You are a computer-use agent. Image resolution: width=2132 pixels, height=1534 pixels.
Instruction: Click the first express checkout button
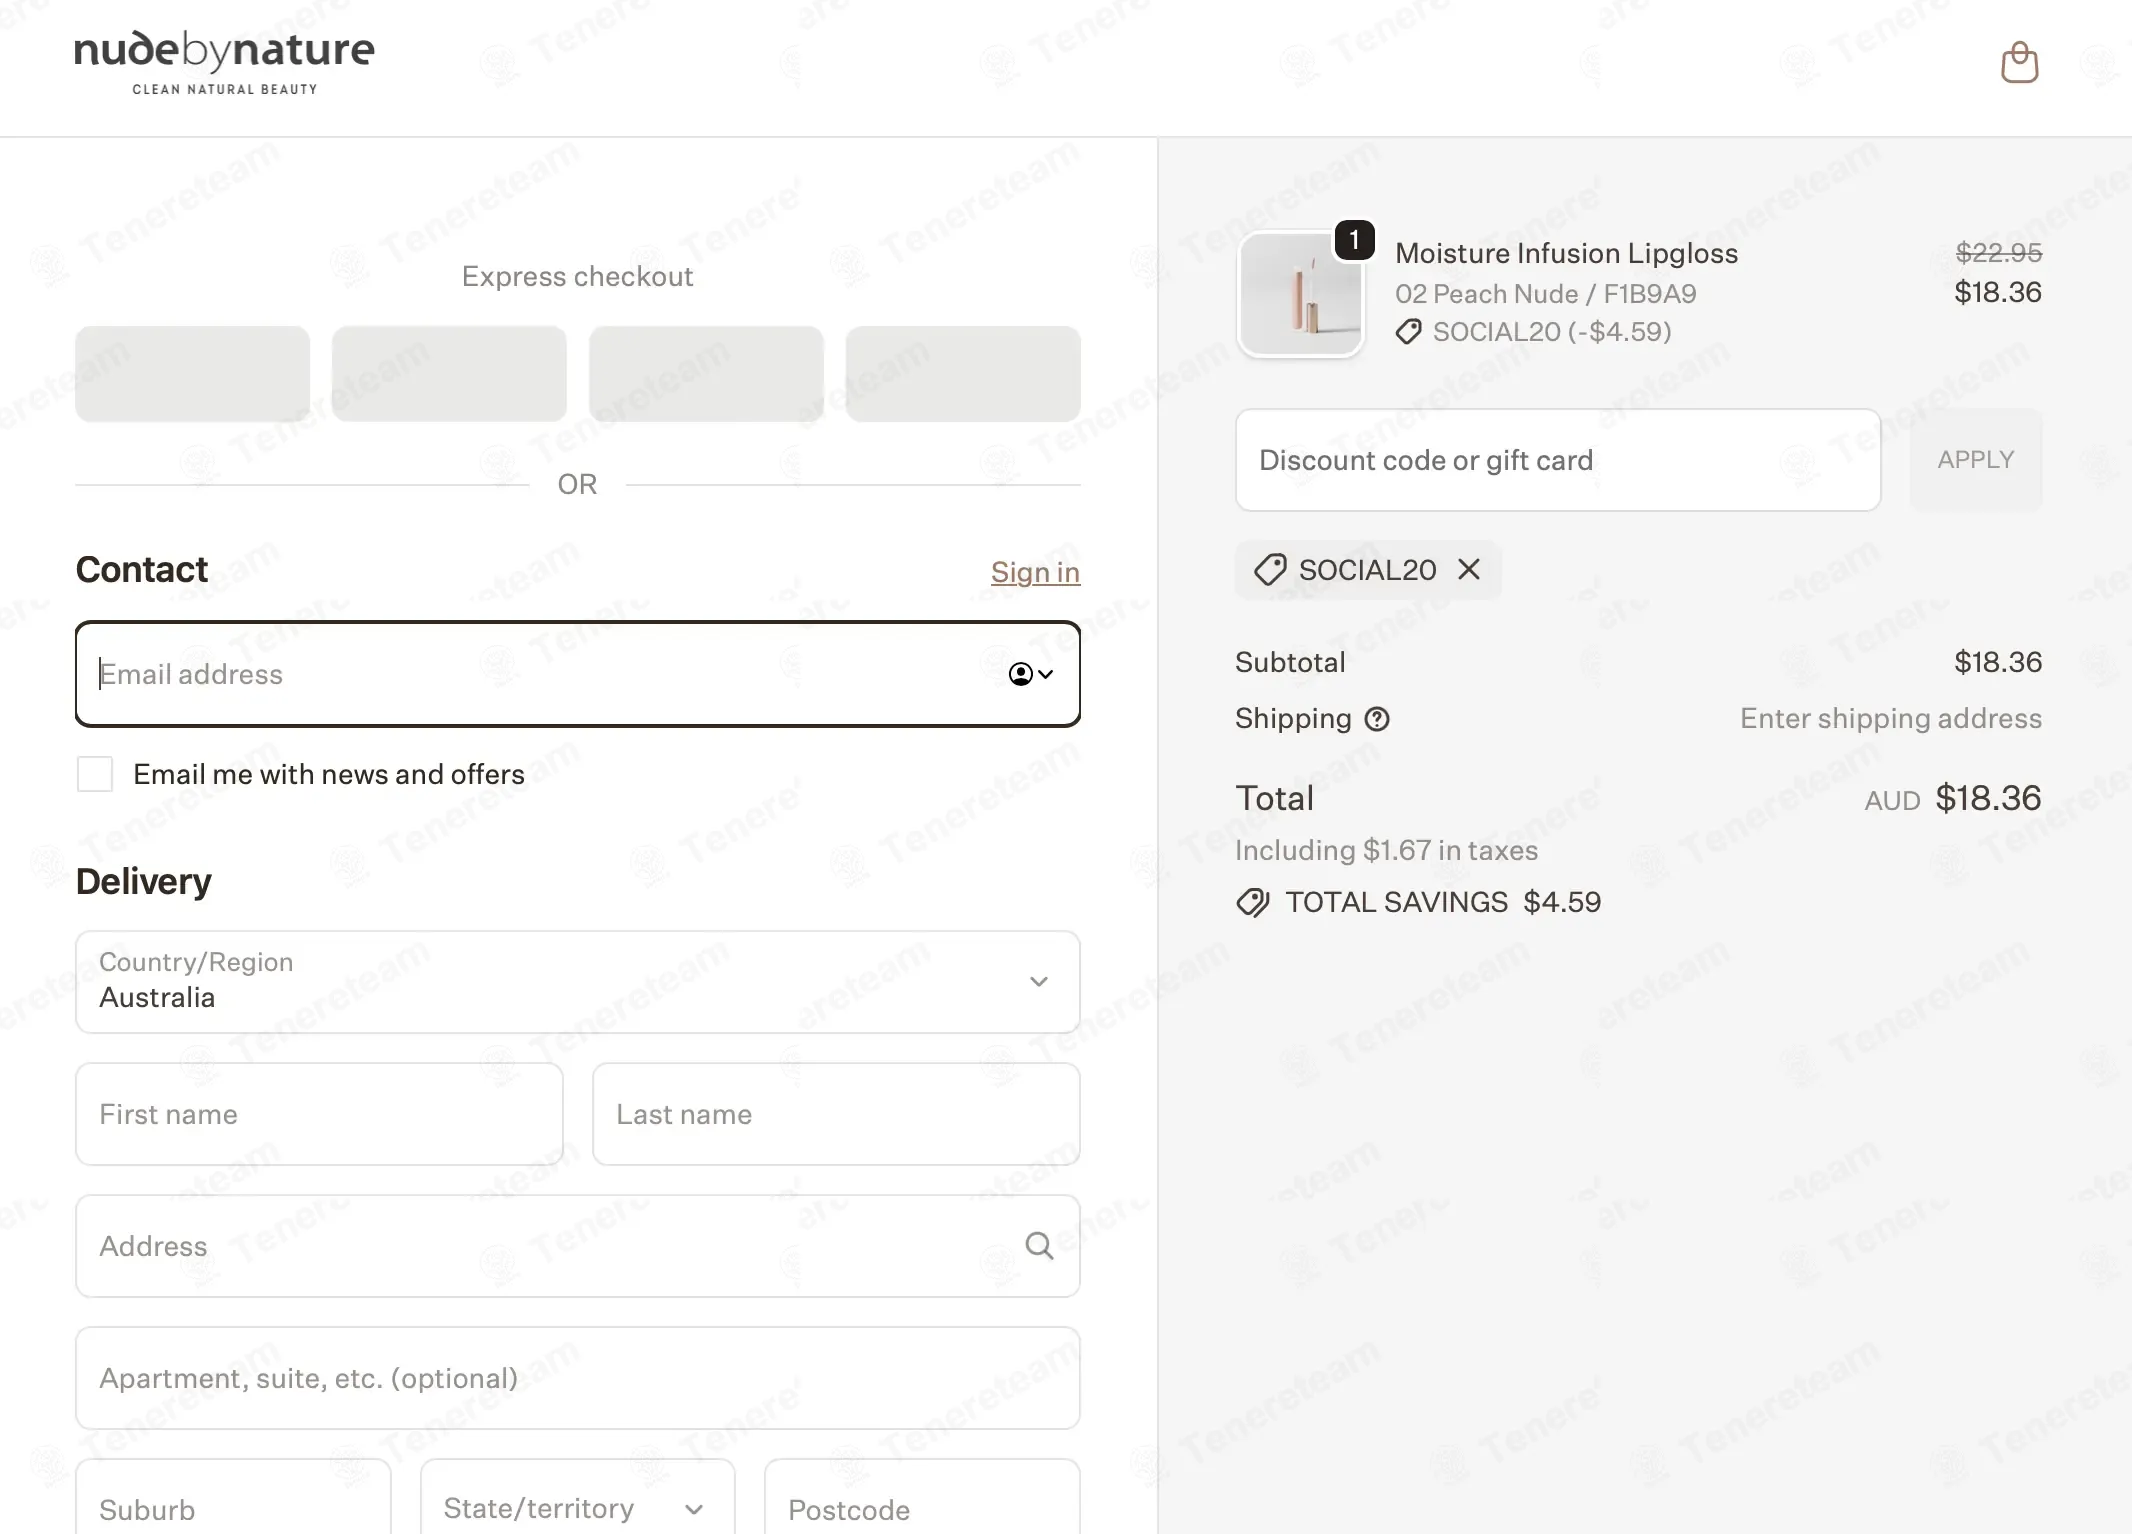[193, 374]
